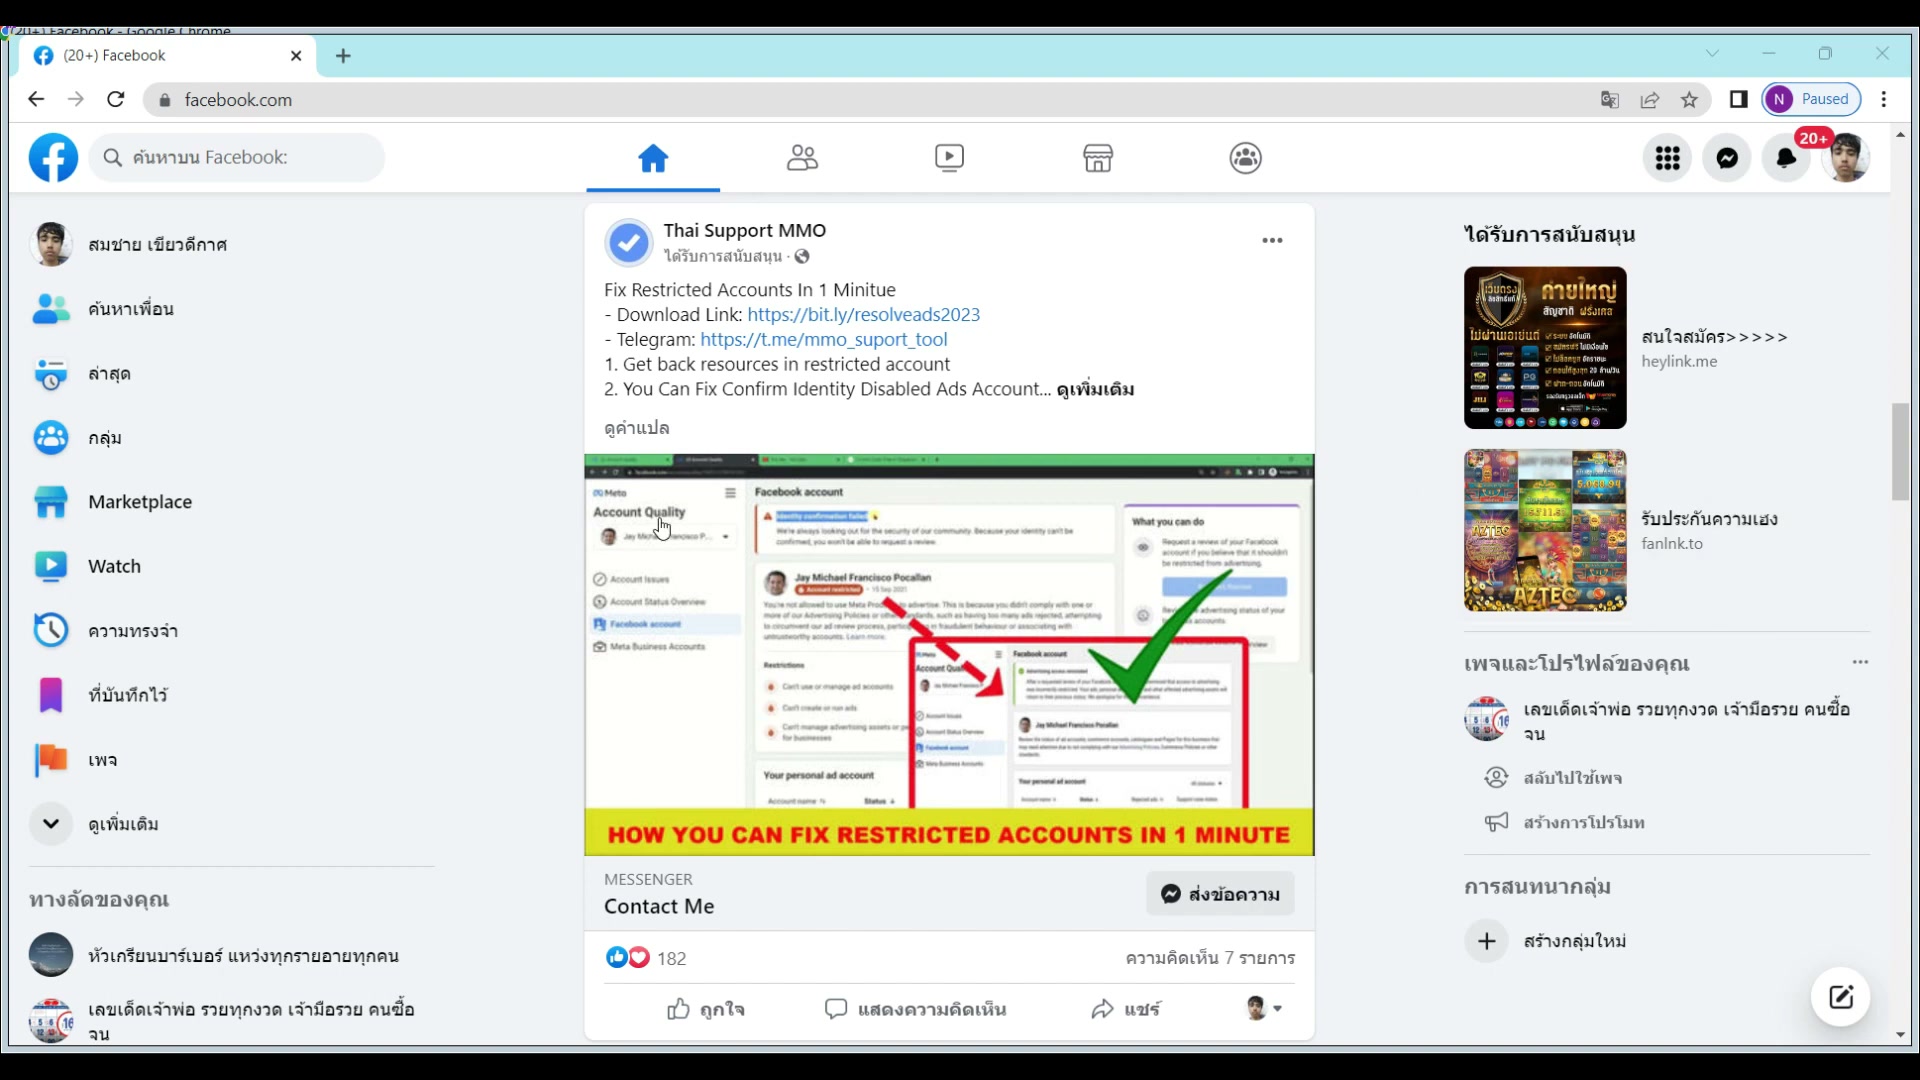Switch to the Home tab
Image resolution: width=1920 pixels, height=1080 pixels.
[653, 158]
